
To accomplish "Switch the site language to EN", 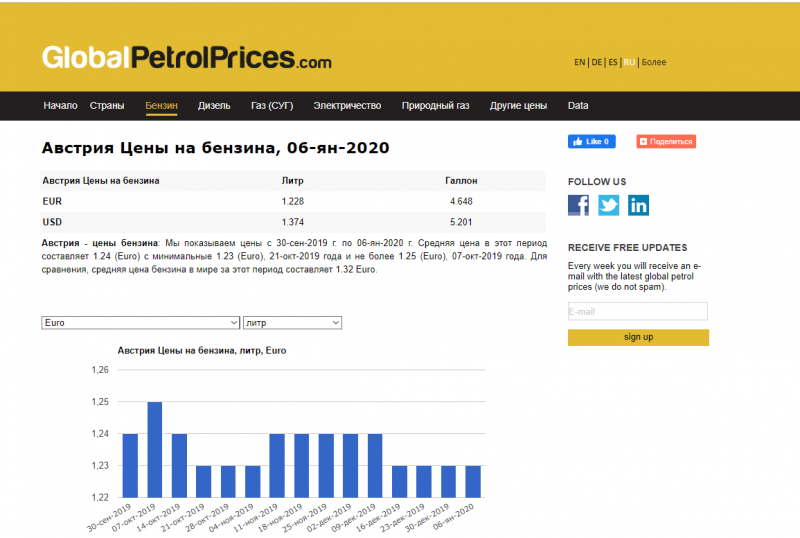I will (579, 62).
